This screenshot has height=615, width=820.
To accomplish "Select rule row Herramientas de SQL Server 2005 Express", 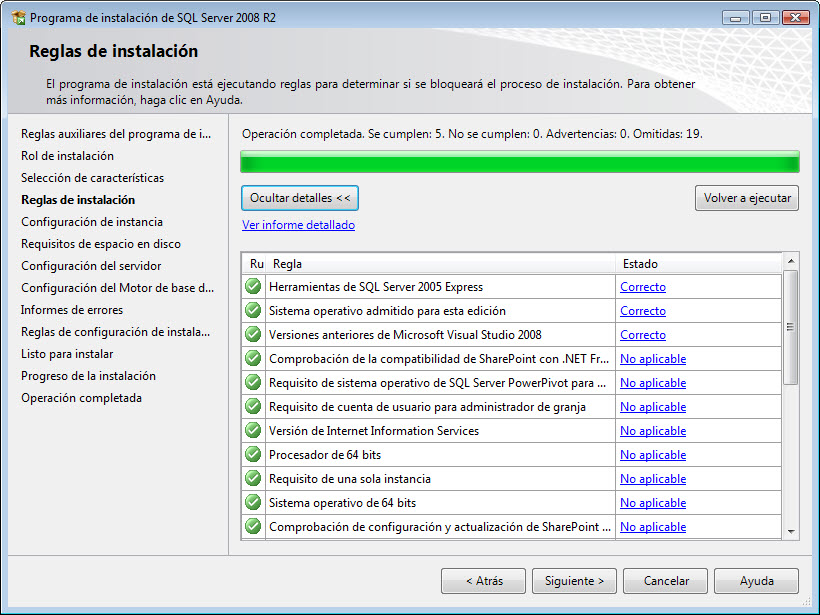I will point(512,287).
